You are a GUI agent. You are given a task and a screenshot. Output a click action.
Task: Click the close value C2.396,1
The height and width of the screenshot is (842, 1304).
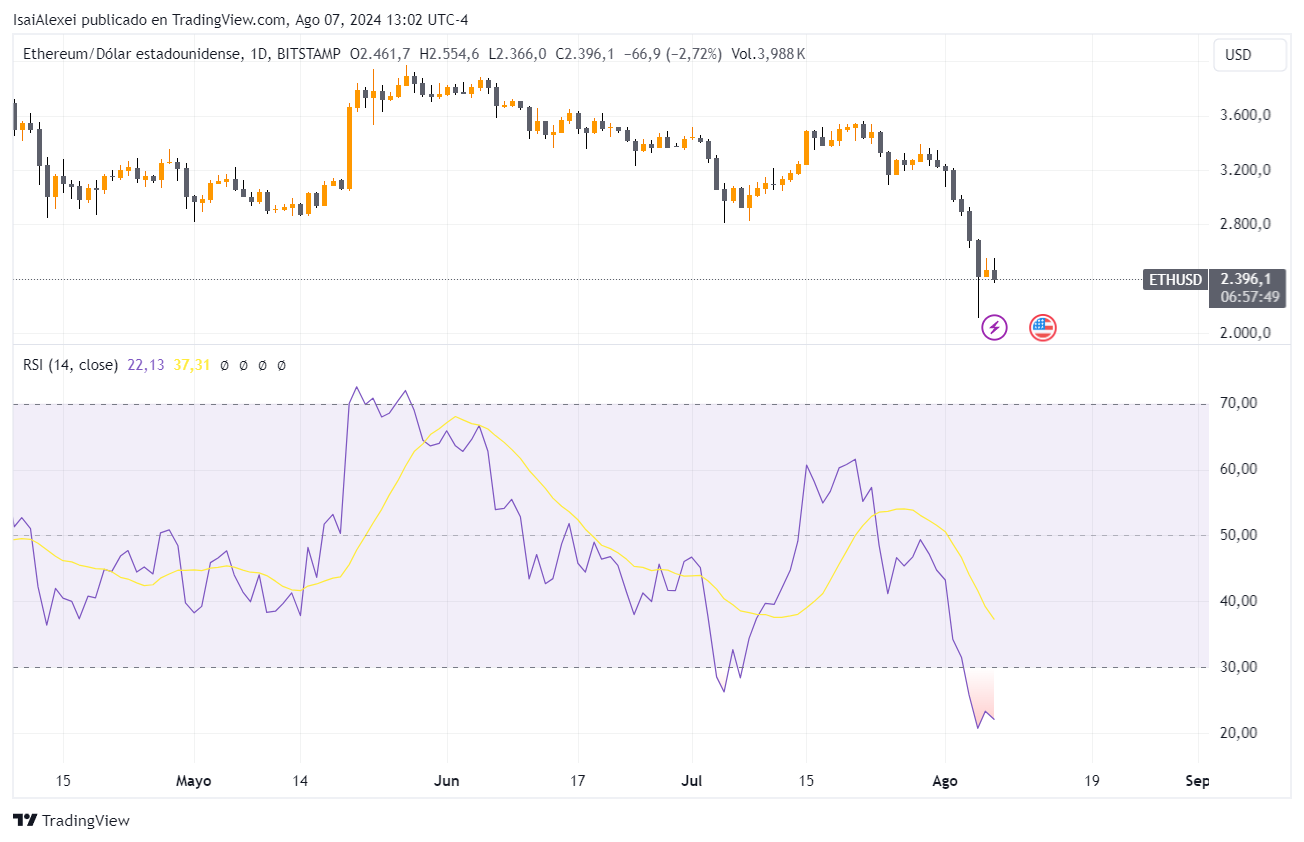pos(585,54)
